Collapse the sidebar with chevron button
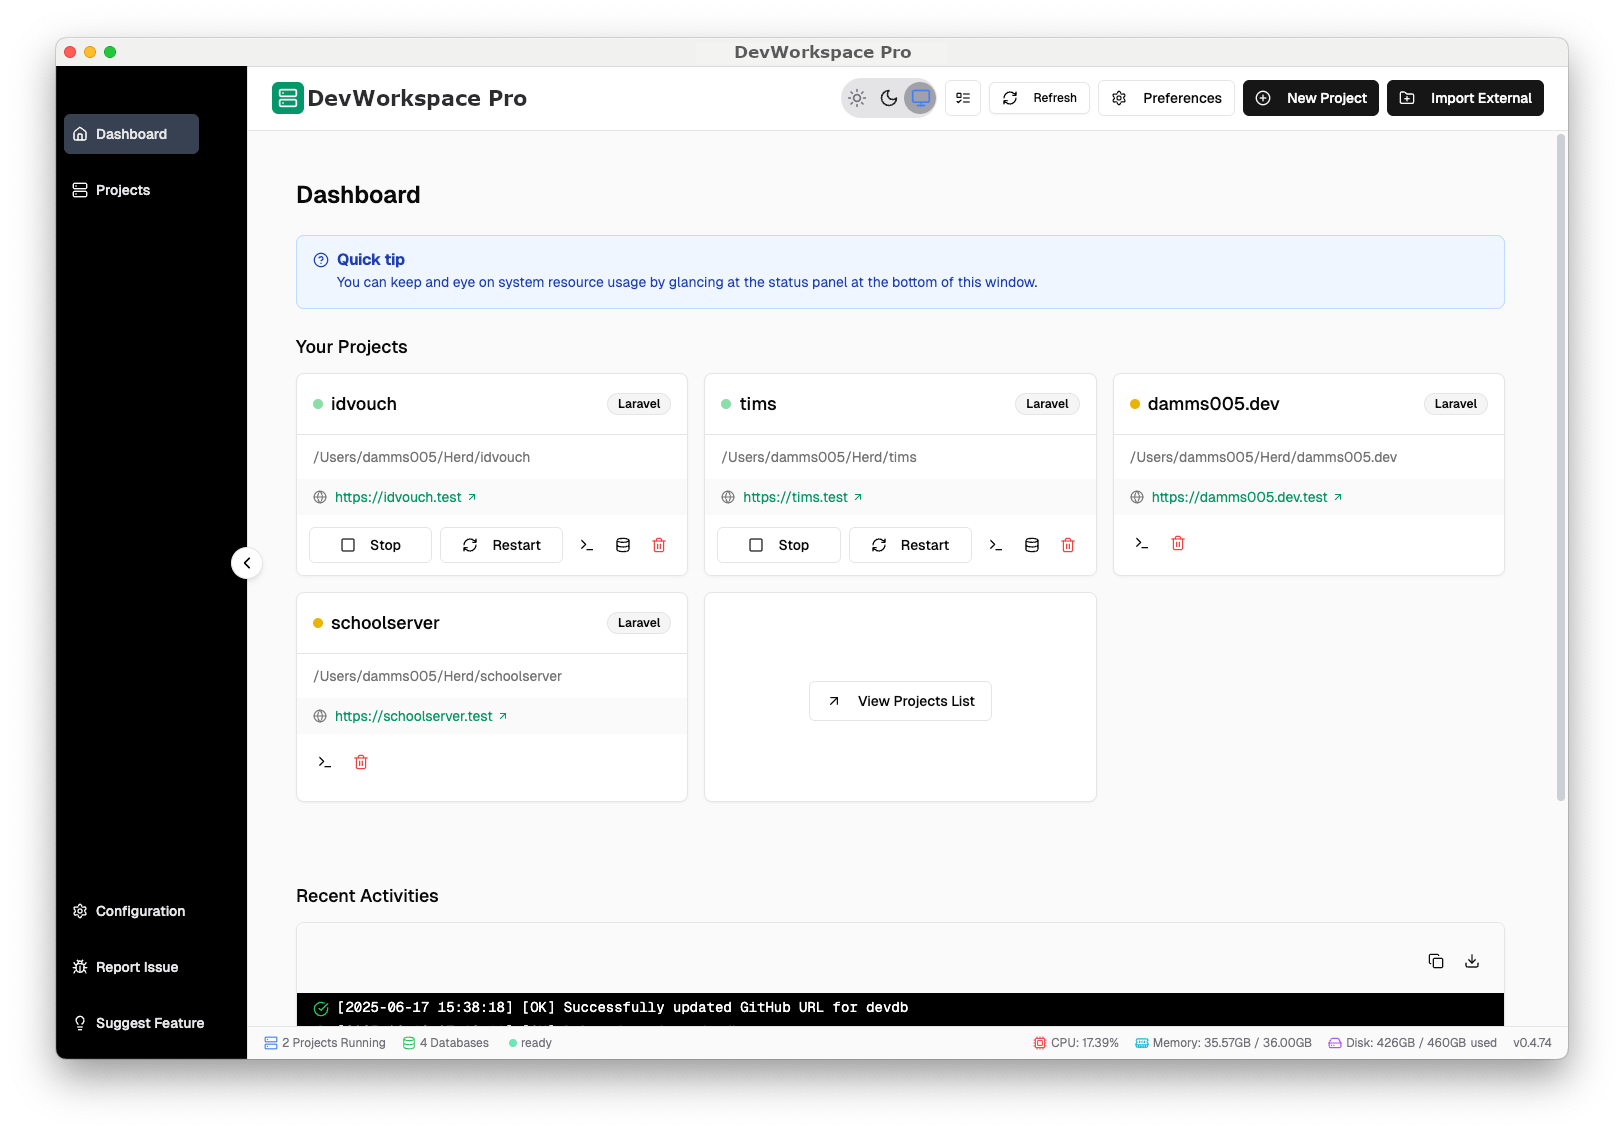The image size is (1624, 1133). (247, 563)
